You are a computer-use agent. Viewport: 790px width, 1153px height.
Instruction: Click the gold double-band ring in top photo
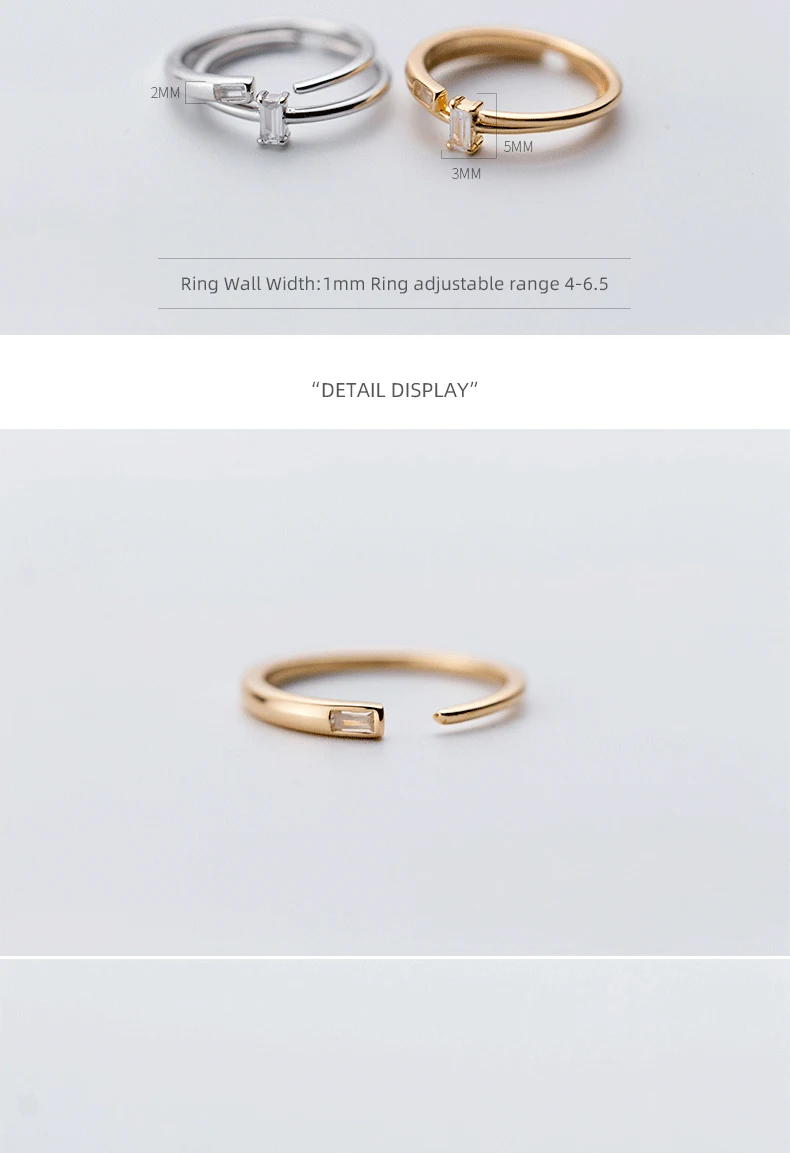click(513, 90)
